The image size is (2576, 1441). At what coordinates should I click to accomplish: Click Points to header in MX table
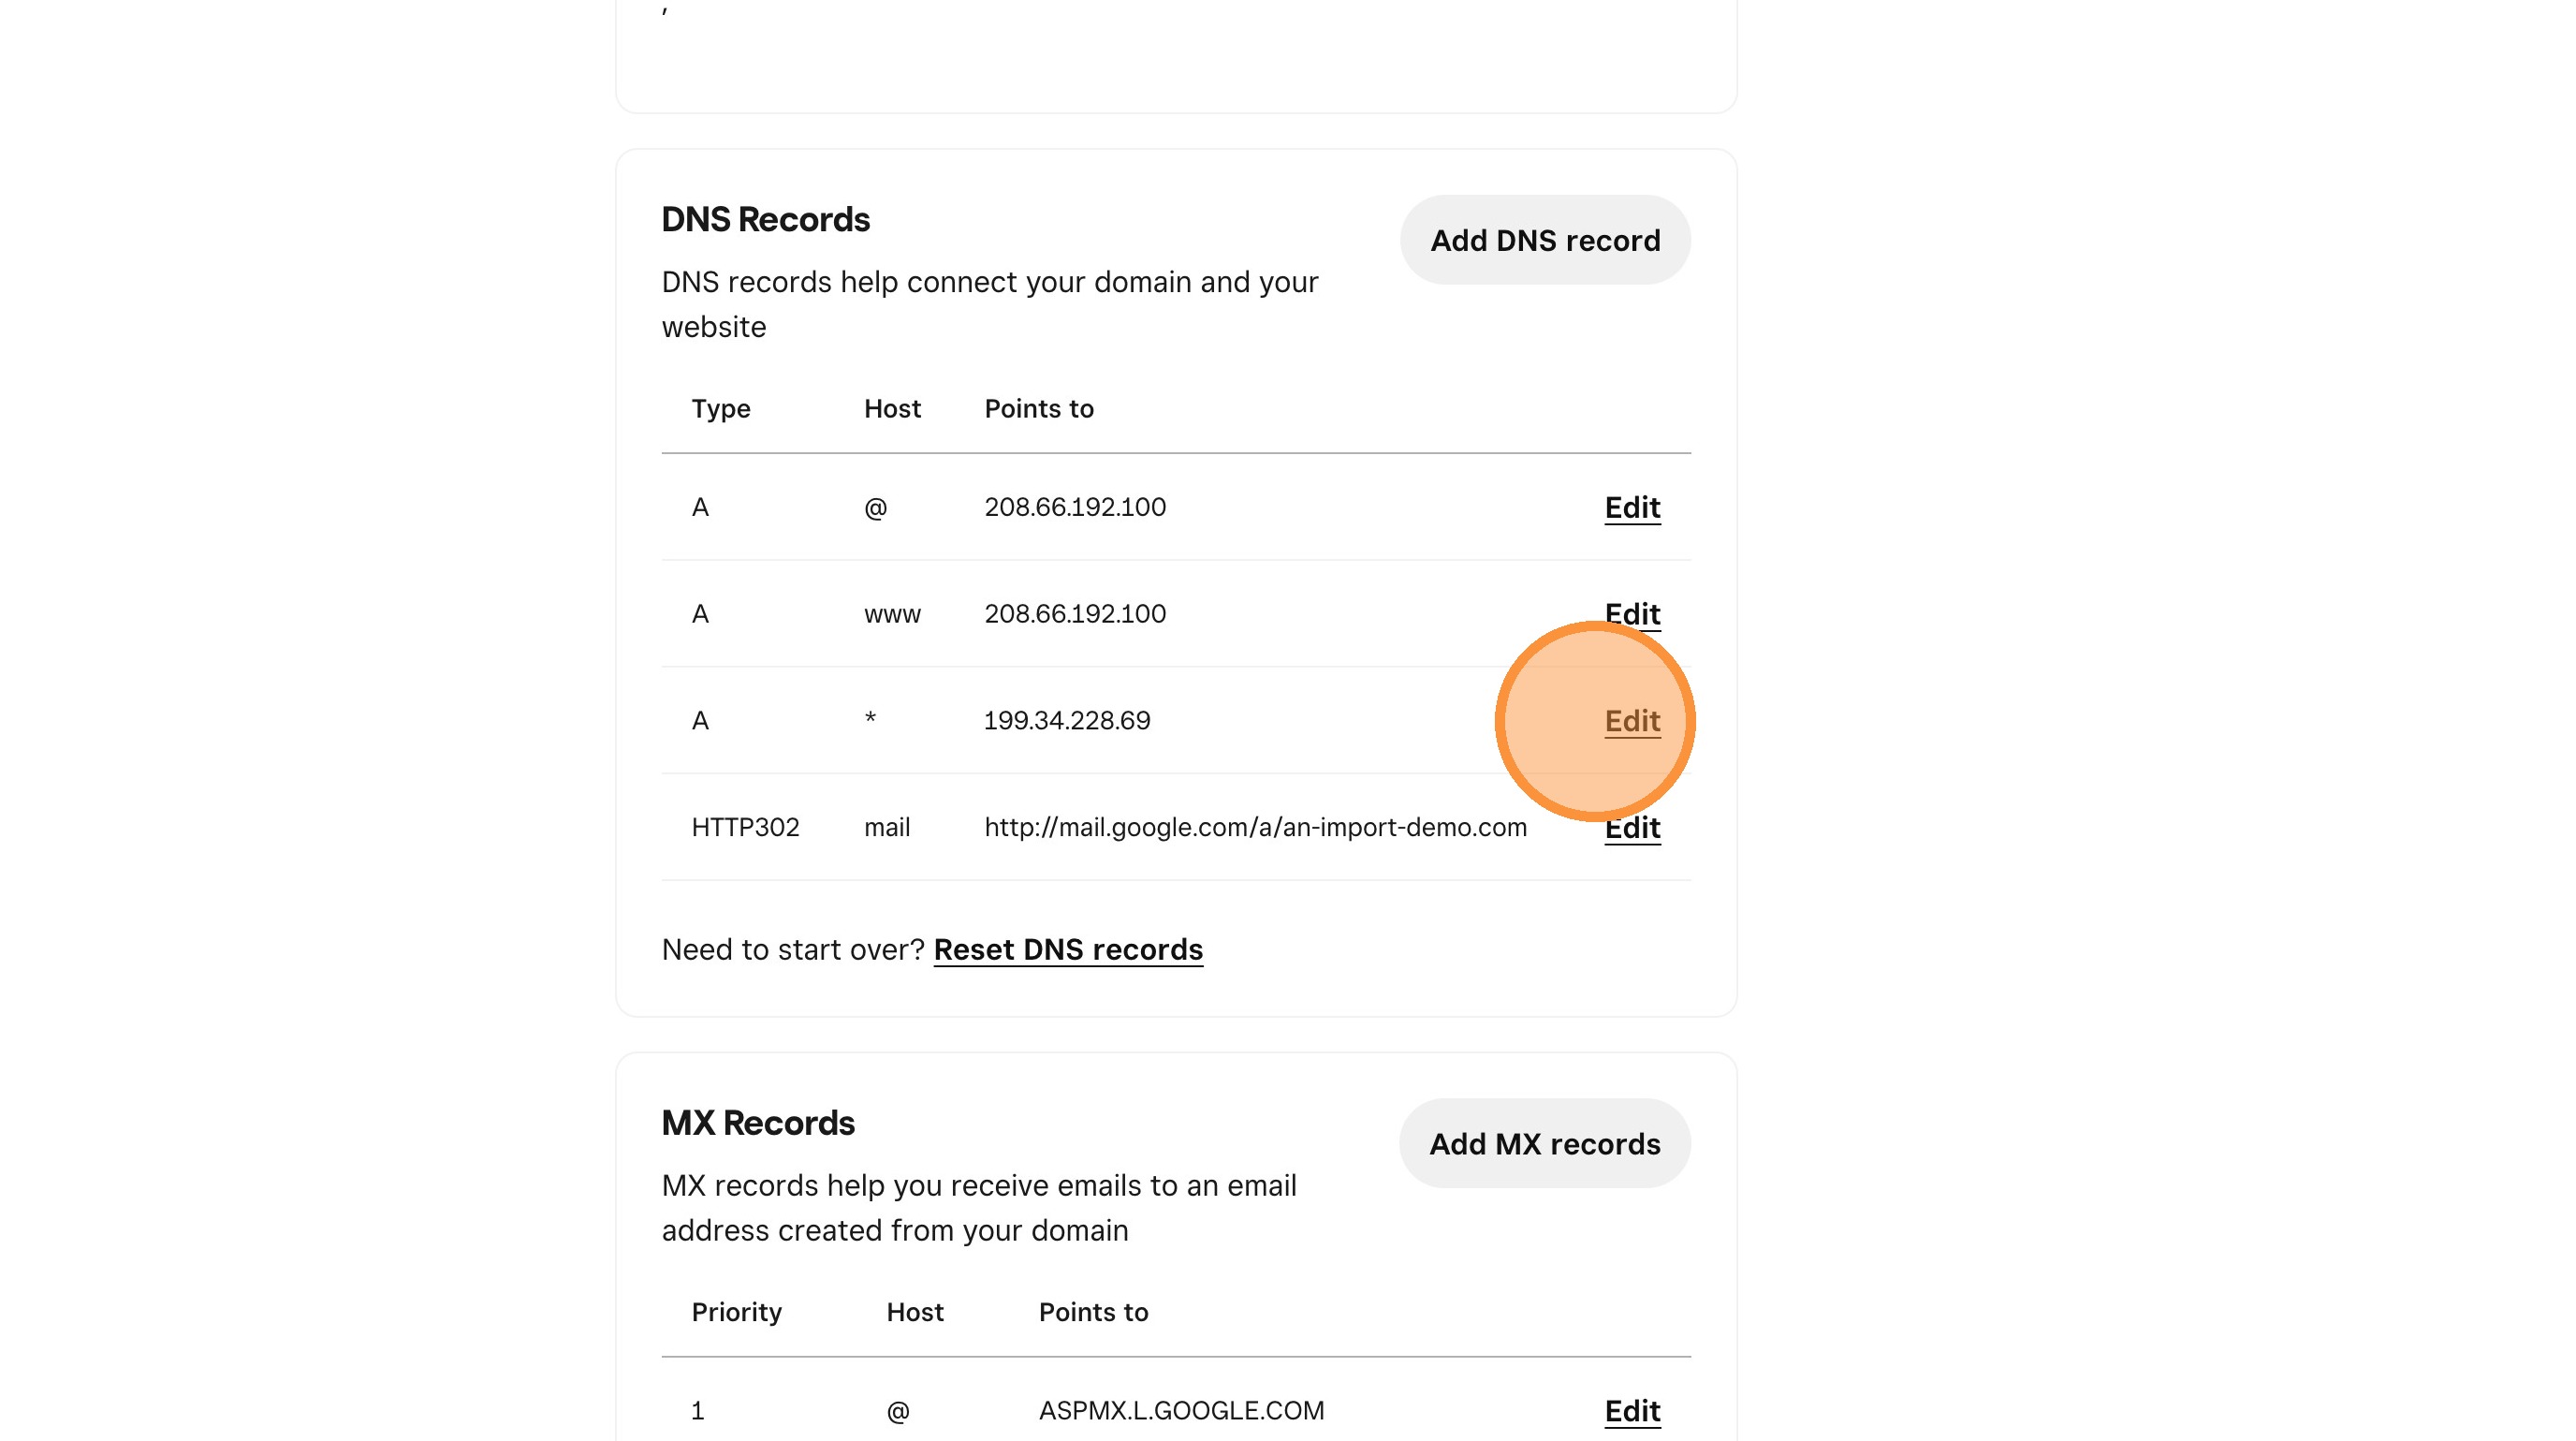point(1092,1311)
